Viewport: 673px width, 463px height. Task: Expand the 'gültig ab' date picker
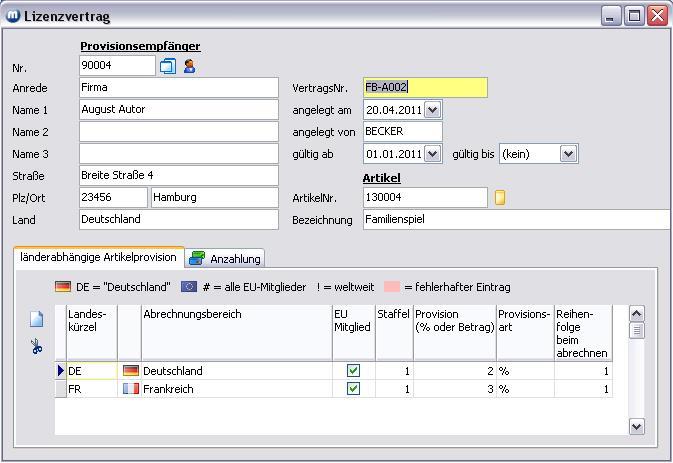[x=432, y=154]
